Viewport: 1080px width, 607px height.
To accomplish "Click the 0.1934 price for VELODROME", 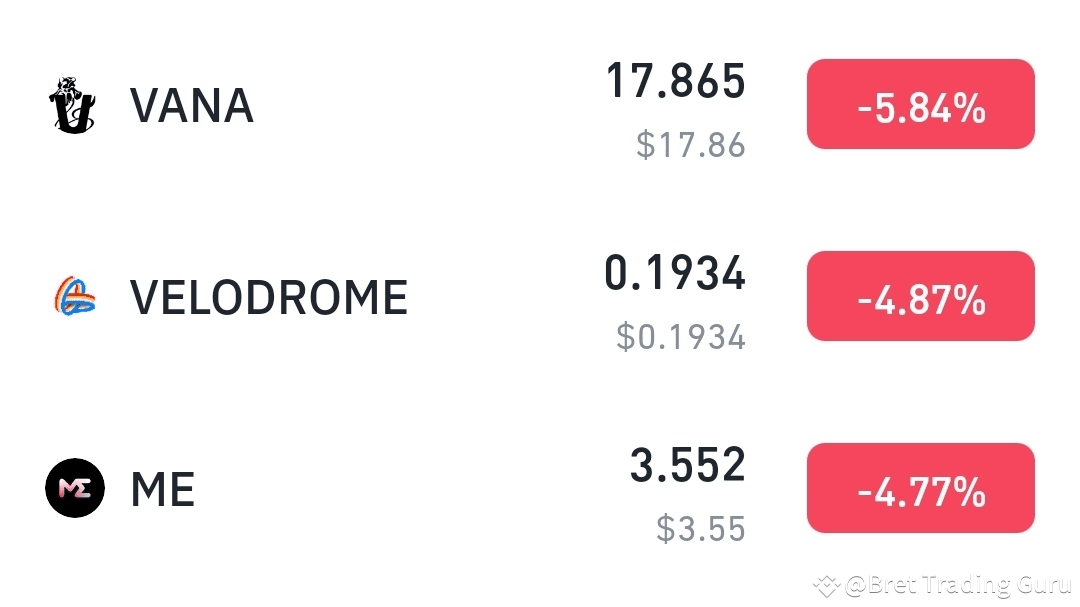I will [x=676, y=274].
